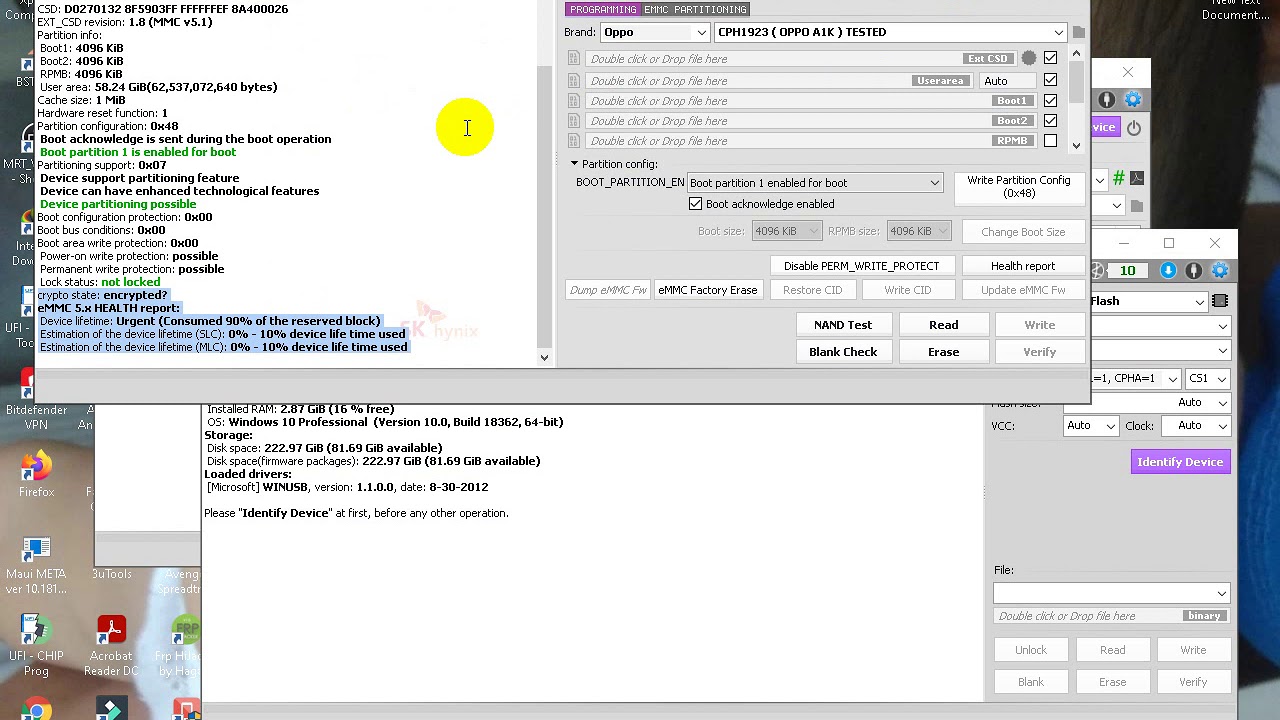Click file icon on Userarea row
This screenshot has width=1280, height=720.
(573, 81)
